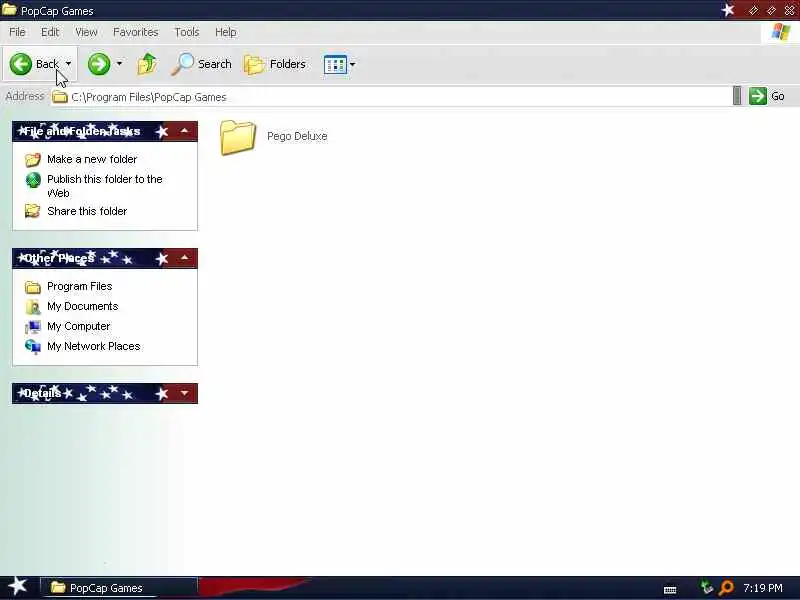
Task: Open the Forward history dropdown arrow
Action: [x=119, y=64]
